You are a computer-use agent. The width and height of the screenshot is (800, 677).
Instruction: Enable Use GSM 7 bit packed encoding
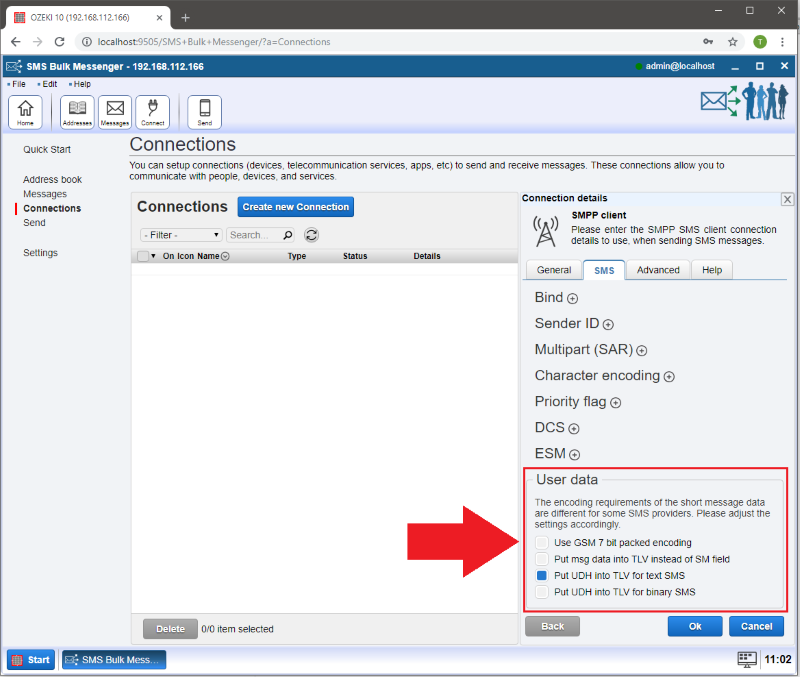542,543
